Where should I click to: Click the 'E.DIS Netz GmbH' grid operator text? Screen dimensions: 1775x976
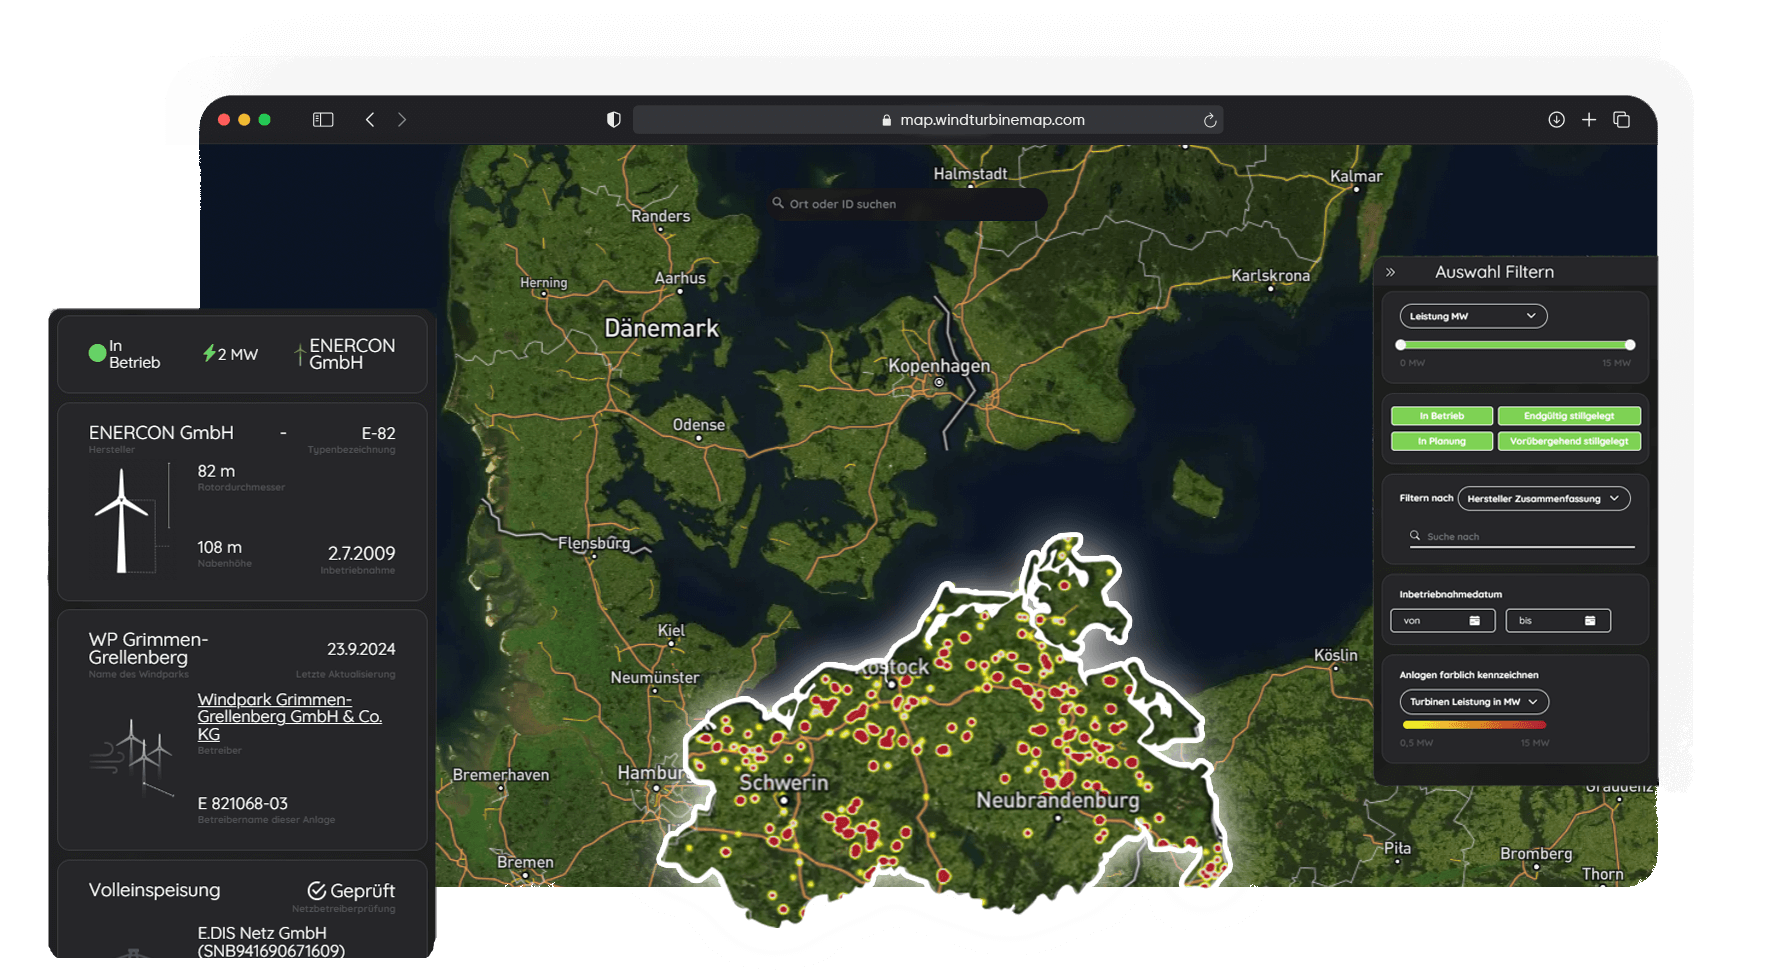click(262, 933)
